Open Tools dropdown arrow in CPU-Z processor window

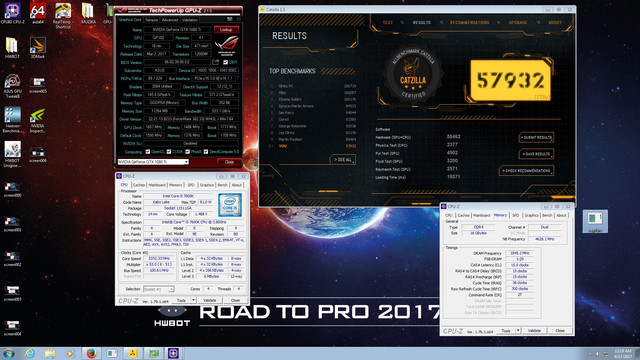point(193,300)
